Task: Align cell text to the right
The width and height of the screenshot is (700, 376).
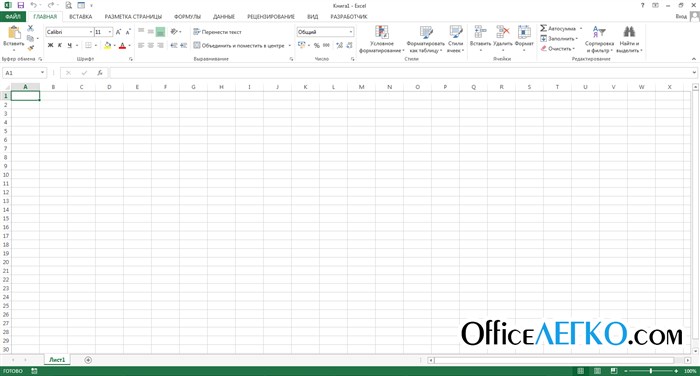Action: tap(160, 45)
